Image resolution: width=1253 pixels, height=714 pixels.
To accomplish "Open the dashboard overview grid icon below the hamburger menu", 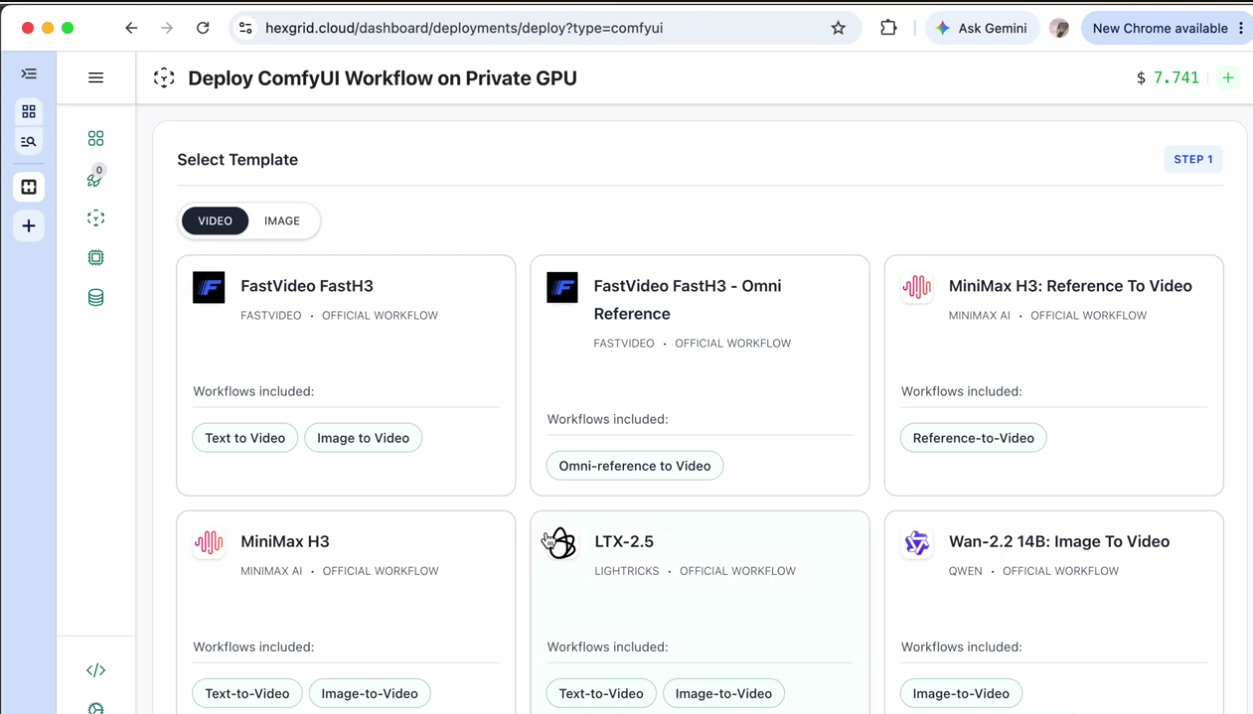I will coord(96,138).
